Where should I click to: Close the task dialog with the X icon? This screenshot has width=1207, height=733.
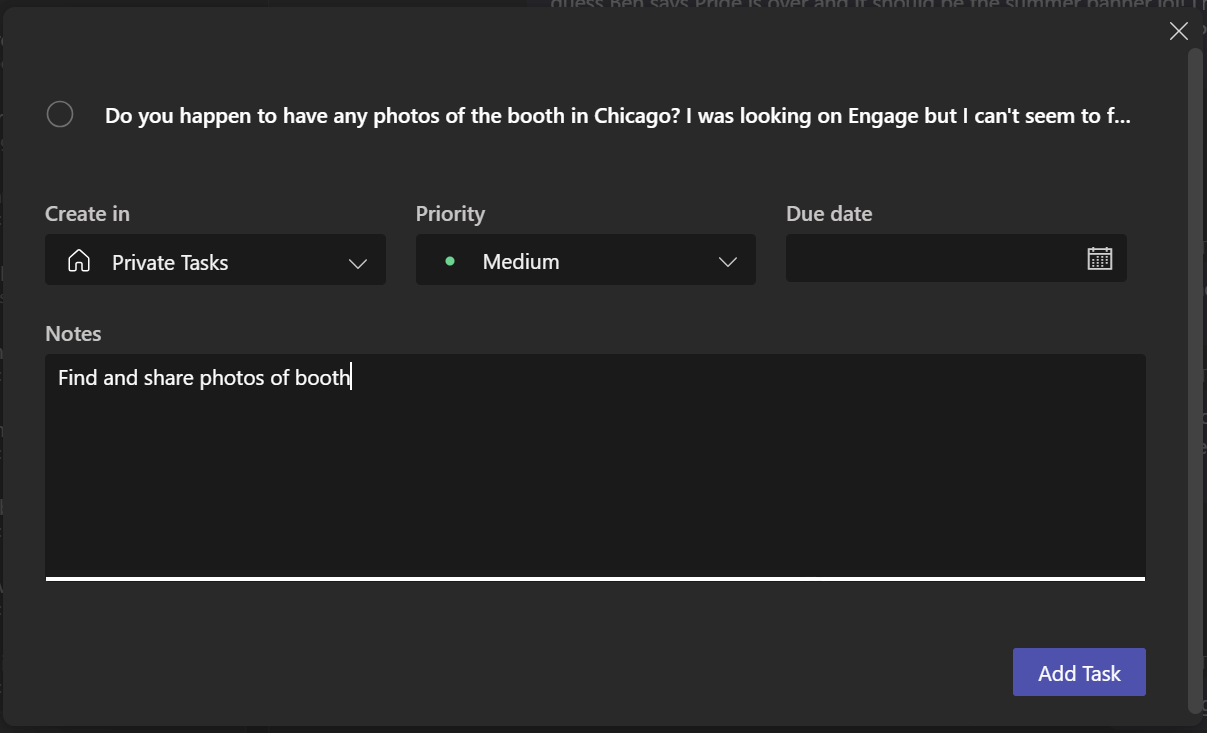[1178, 31]
